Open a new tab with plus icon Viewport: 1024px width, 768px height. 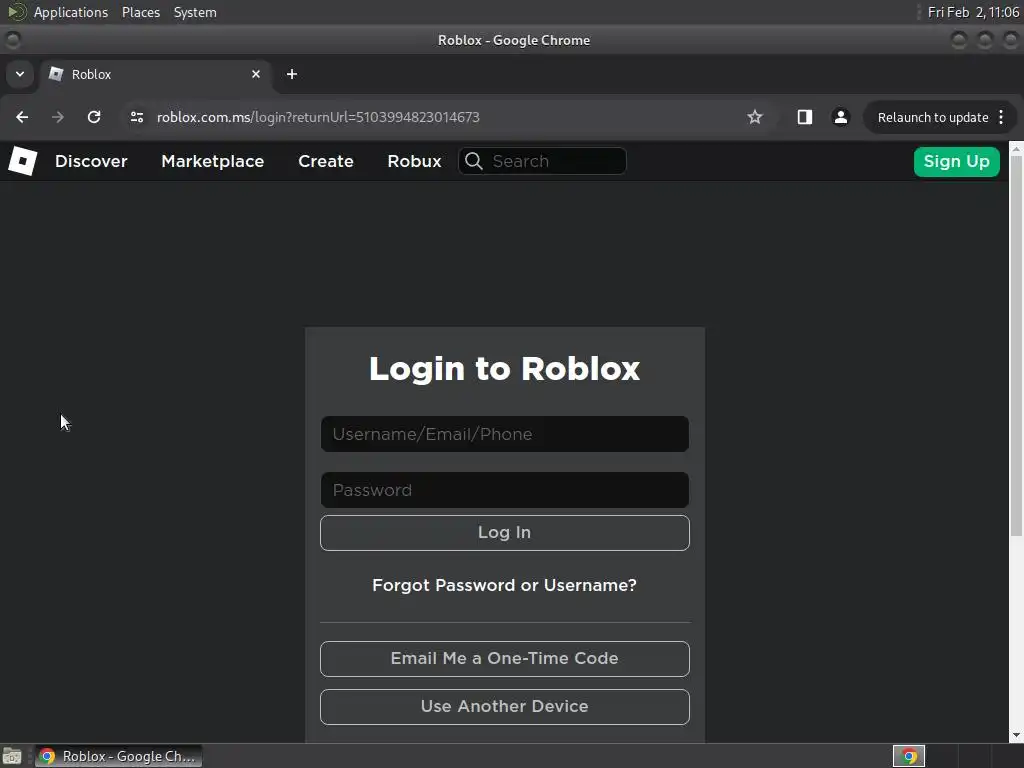click(x=292, y=74)
